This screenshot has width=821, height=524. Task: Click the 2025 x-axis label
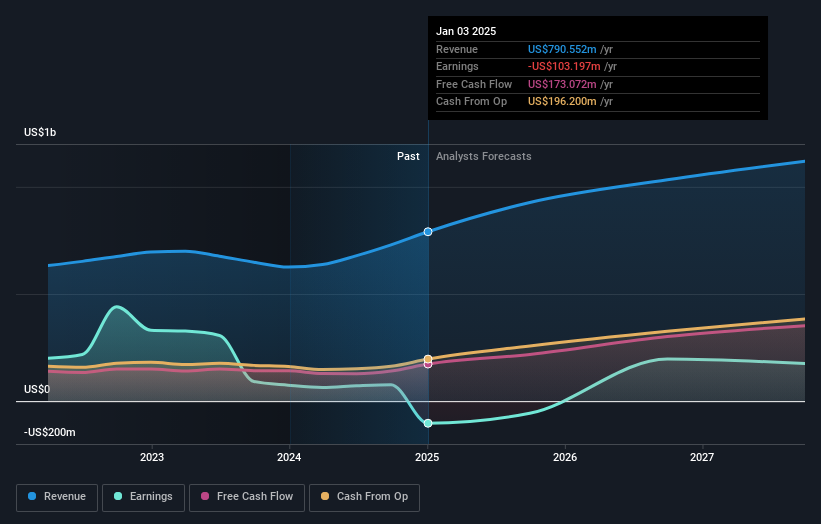click(427, 457)
